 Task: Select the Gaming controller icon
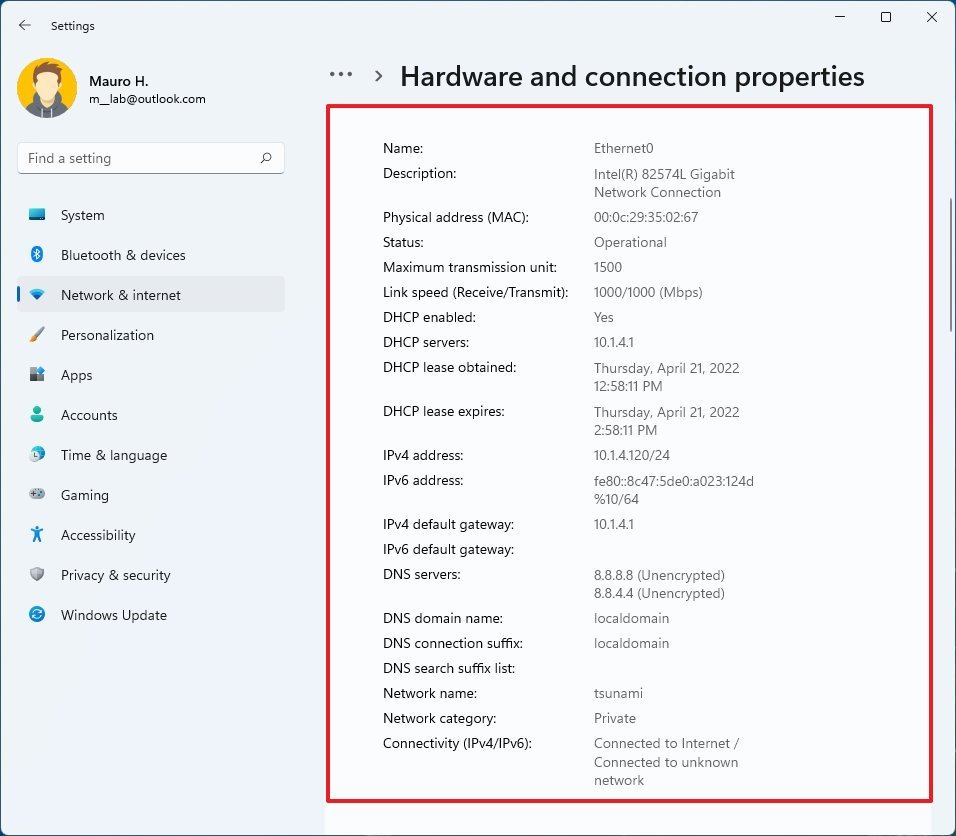pyautogui.click(x=37, y=495)
